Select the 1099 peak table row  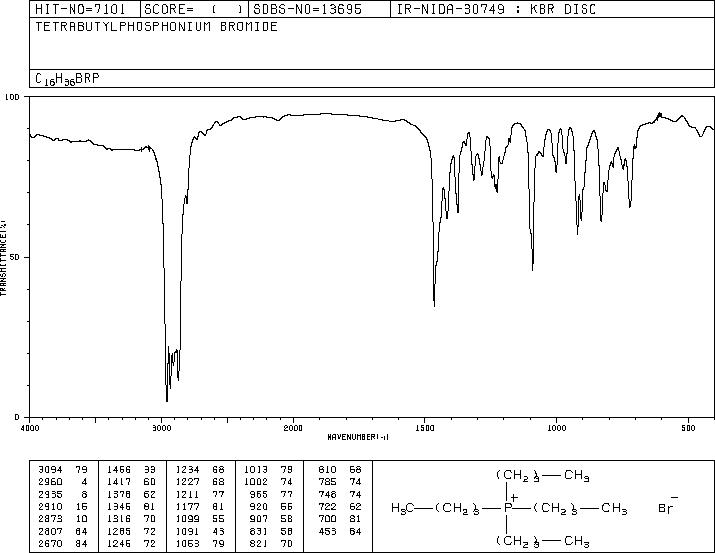200,519
